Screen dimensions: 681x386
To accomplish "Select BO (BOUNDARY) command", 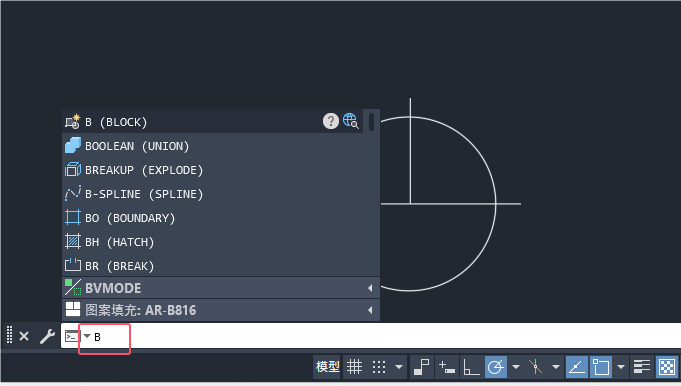I will click(x=221, y=218).
